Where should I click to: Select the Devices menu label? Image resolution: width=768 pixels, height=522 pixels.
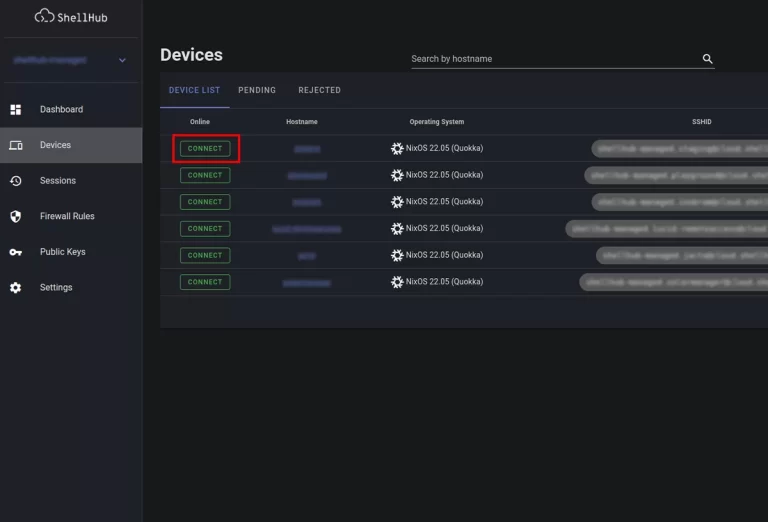click(55, 145)
